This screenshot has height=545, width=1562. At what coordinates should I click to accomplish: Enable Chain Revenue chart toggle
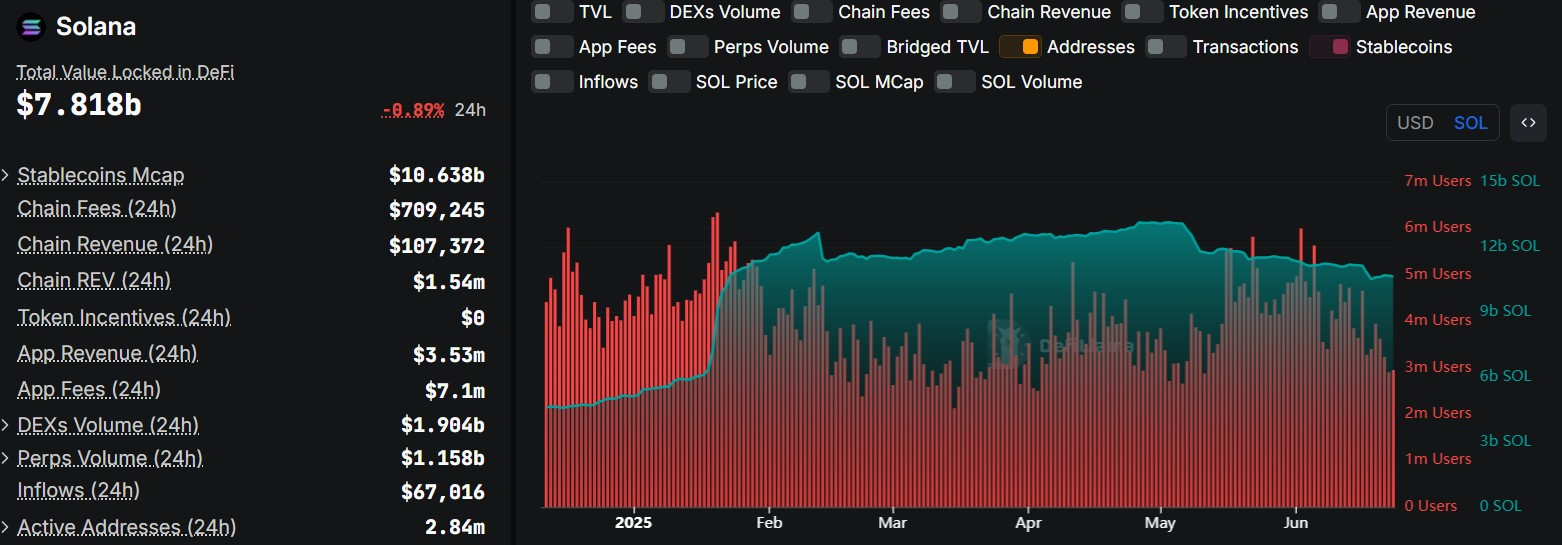961,12
